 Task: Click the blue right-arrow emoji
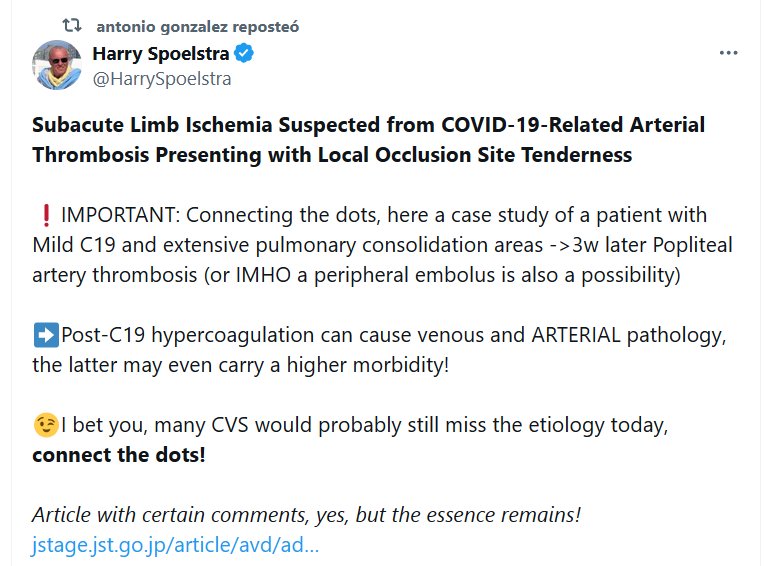(44, 335)
